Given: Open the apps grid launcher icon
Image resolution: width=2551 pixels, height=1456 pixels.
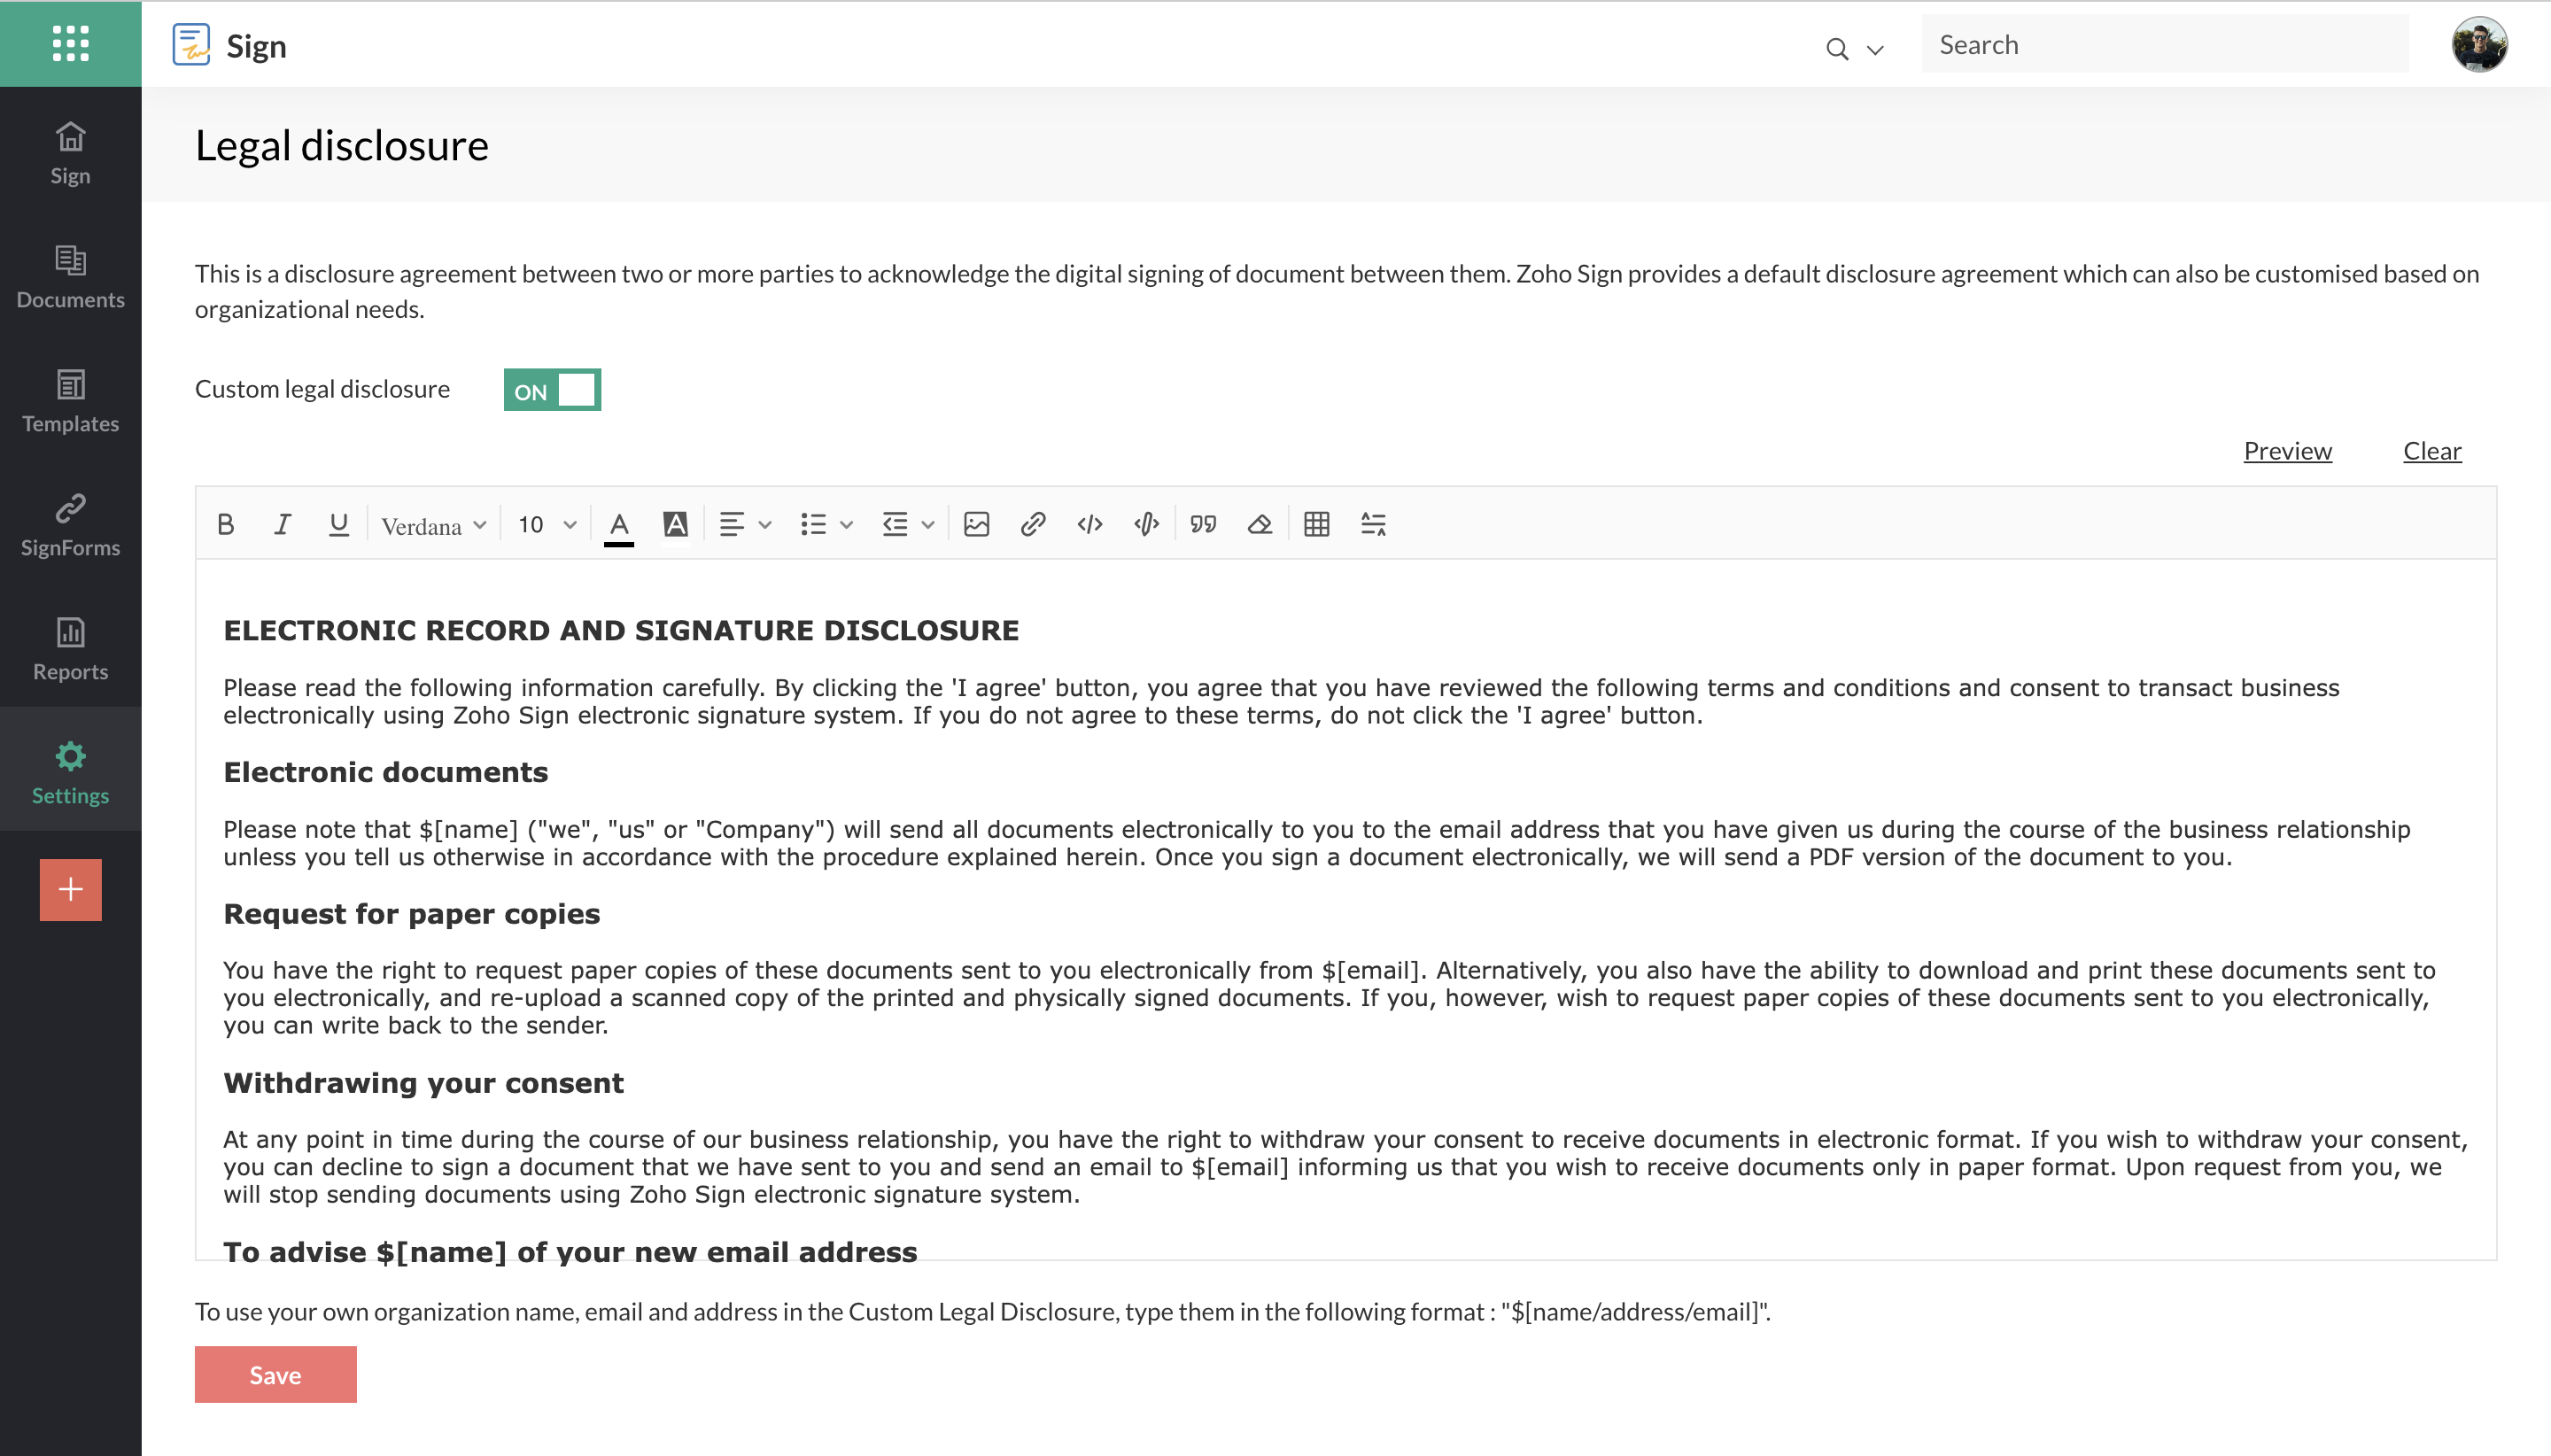Looking at the screenshot, I should [70, 44].
